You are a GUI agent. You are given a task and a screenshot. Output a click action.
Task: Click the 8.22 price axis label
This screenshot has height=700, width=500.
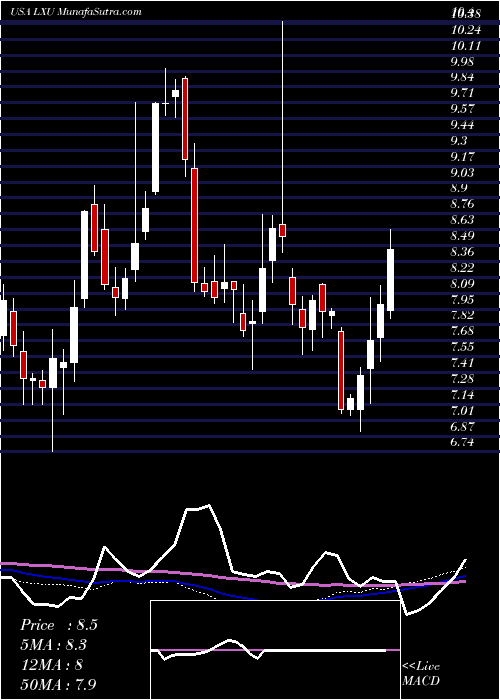click(463, 268)
